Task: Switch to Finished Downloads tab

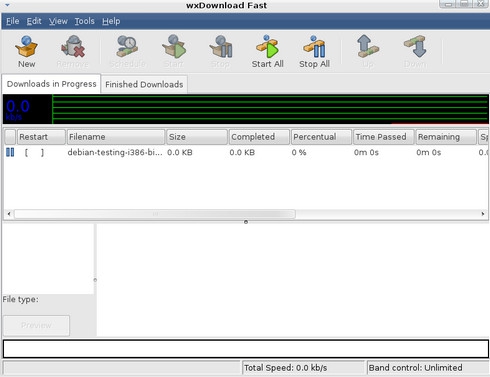Action: pos(144,84)
